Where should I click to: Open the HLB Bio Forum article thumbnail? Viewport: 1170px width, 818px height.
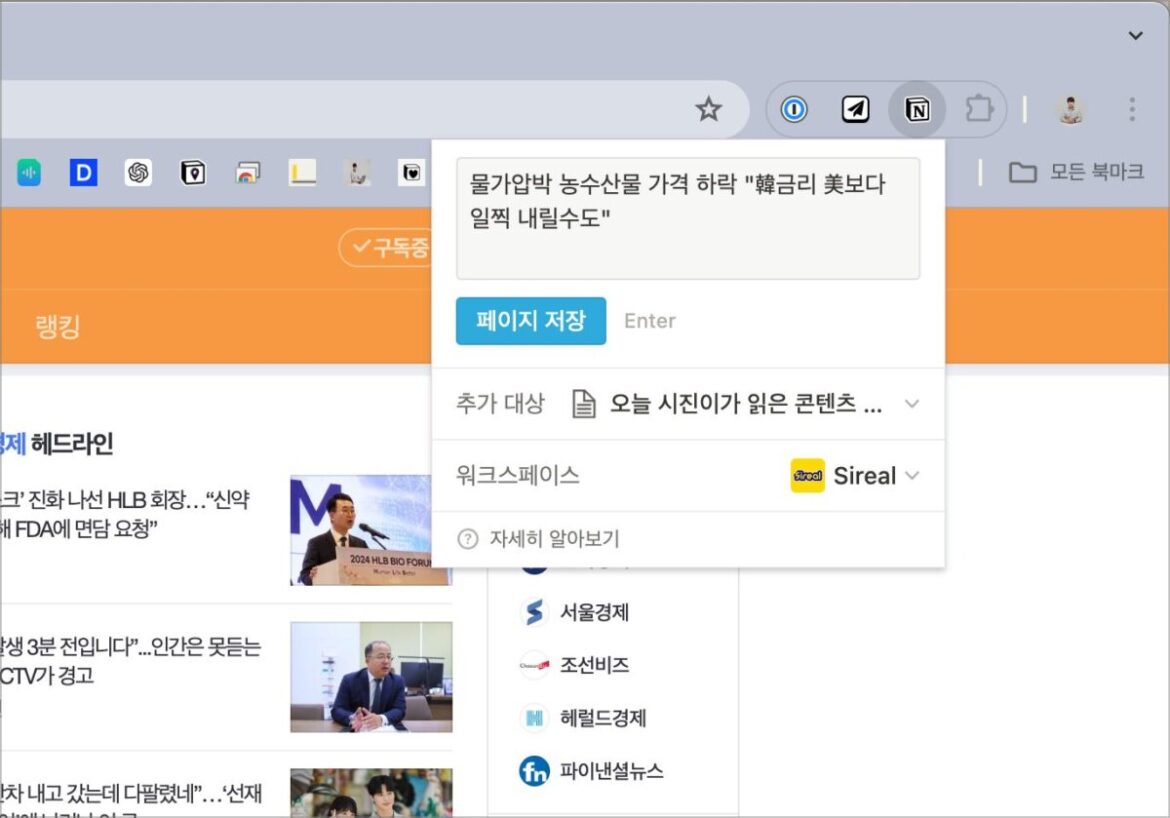point(370,530)
